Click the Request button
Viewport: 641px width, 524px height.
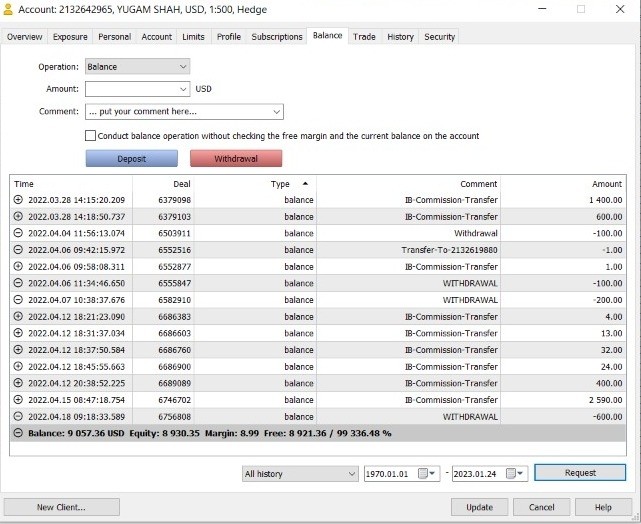coord(580,473)
